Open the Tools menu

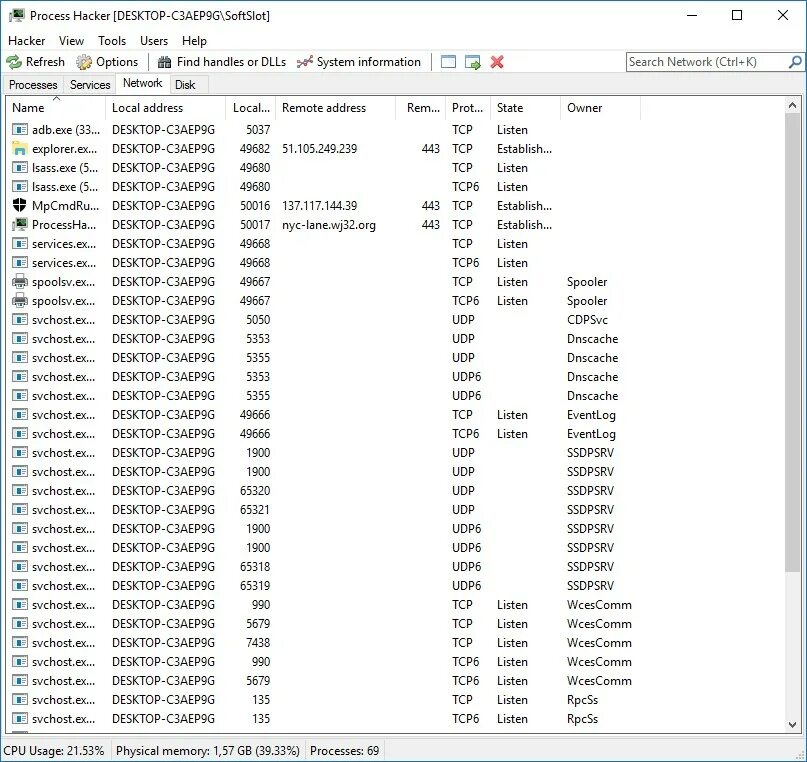(x=112, y=41)
